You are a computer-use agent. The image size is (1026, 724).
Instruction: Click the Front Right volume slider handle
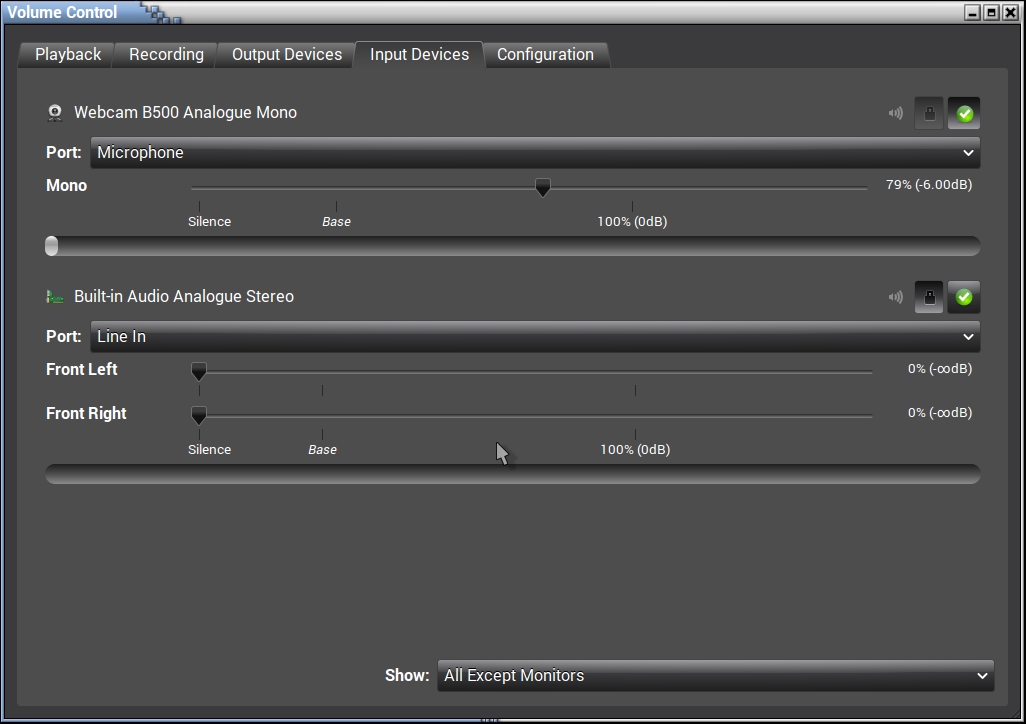(x=199, y=415)
